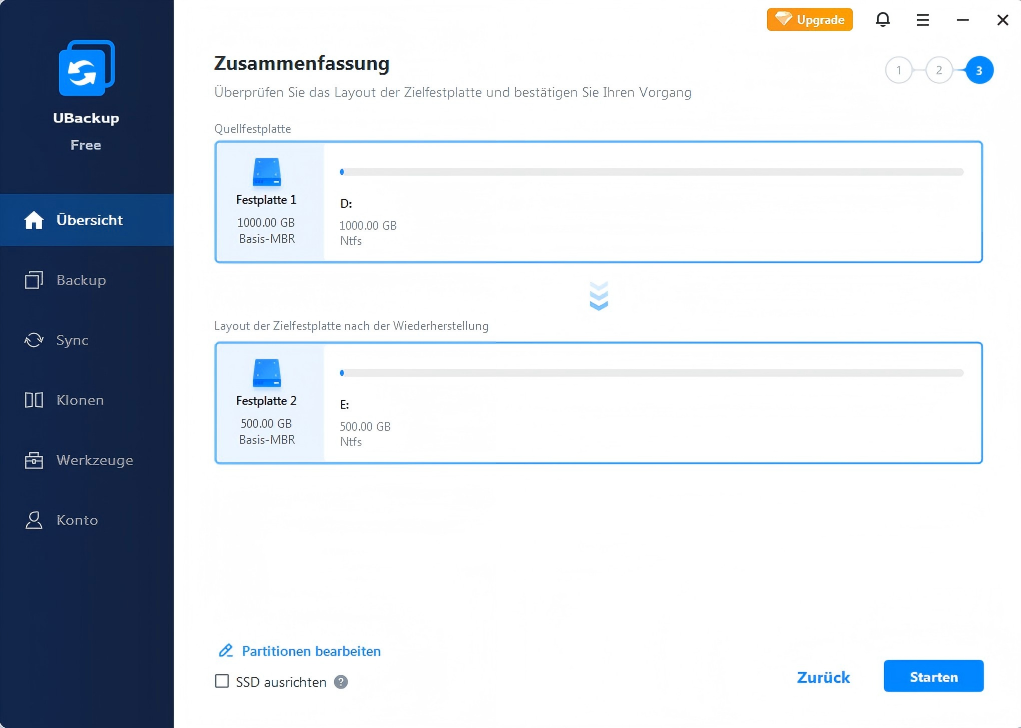
Task: Click the Festplatte 2 disk icon
Action: pos(266,373)
